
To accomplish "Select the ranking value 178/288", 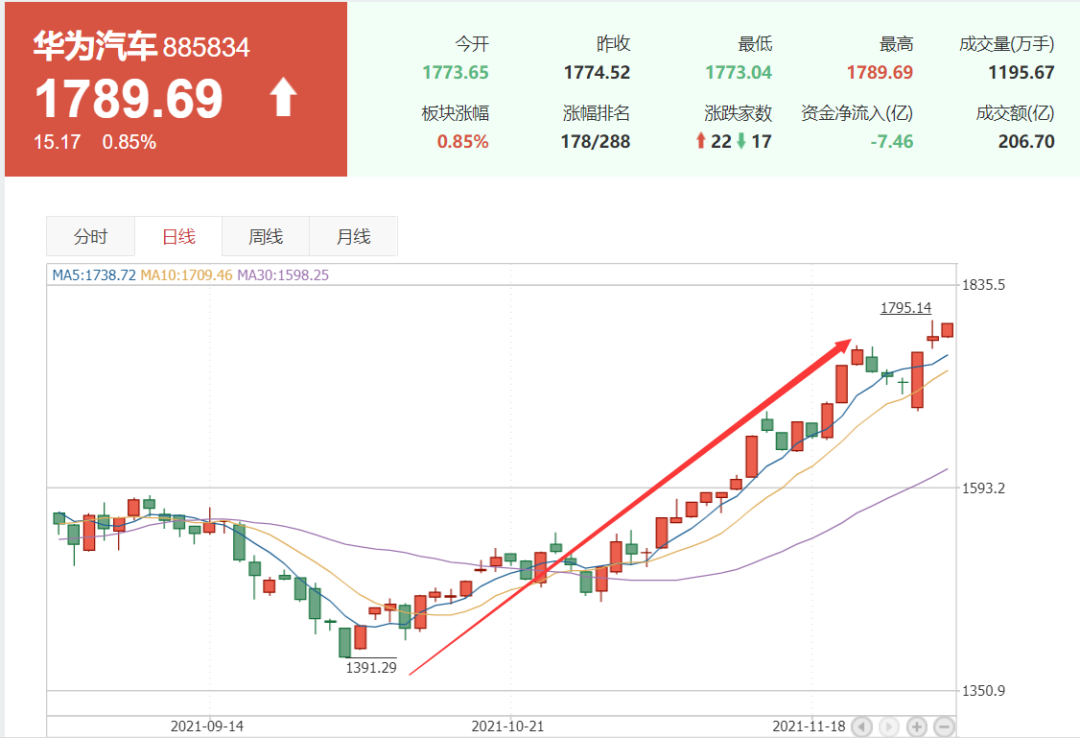I will pos(595,142).
